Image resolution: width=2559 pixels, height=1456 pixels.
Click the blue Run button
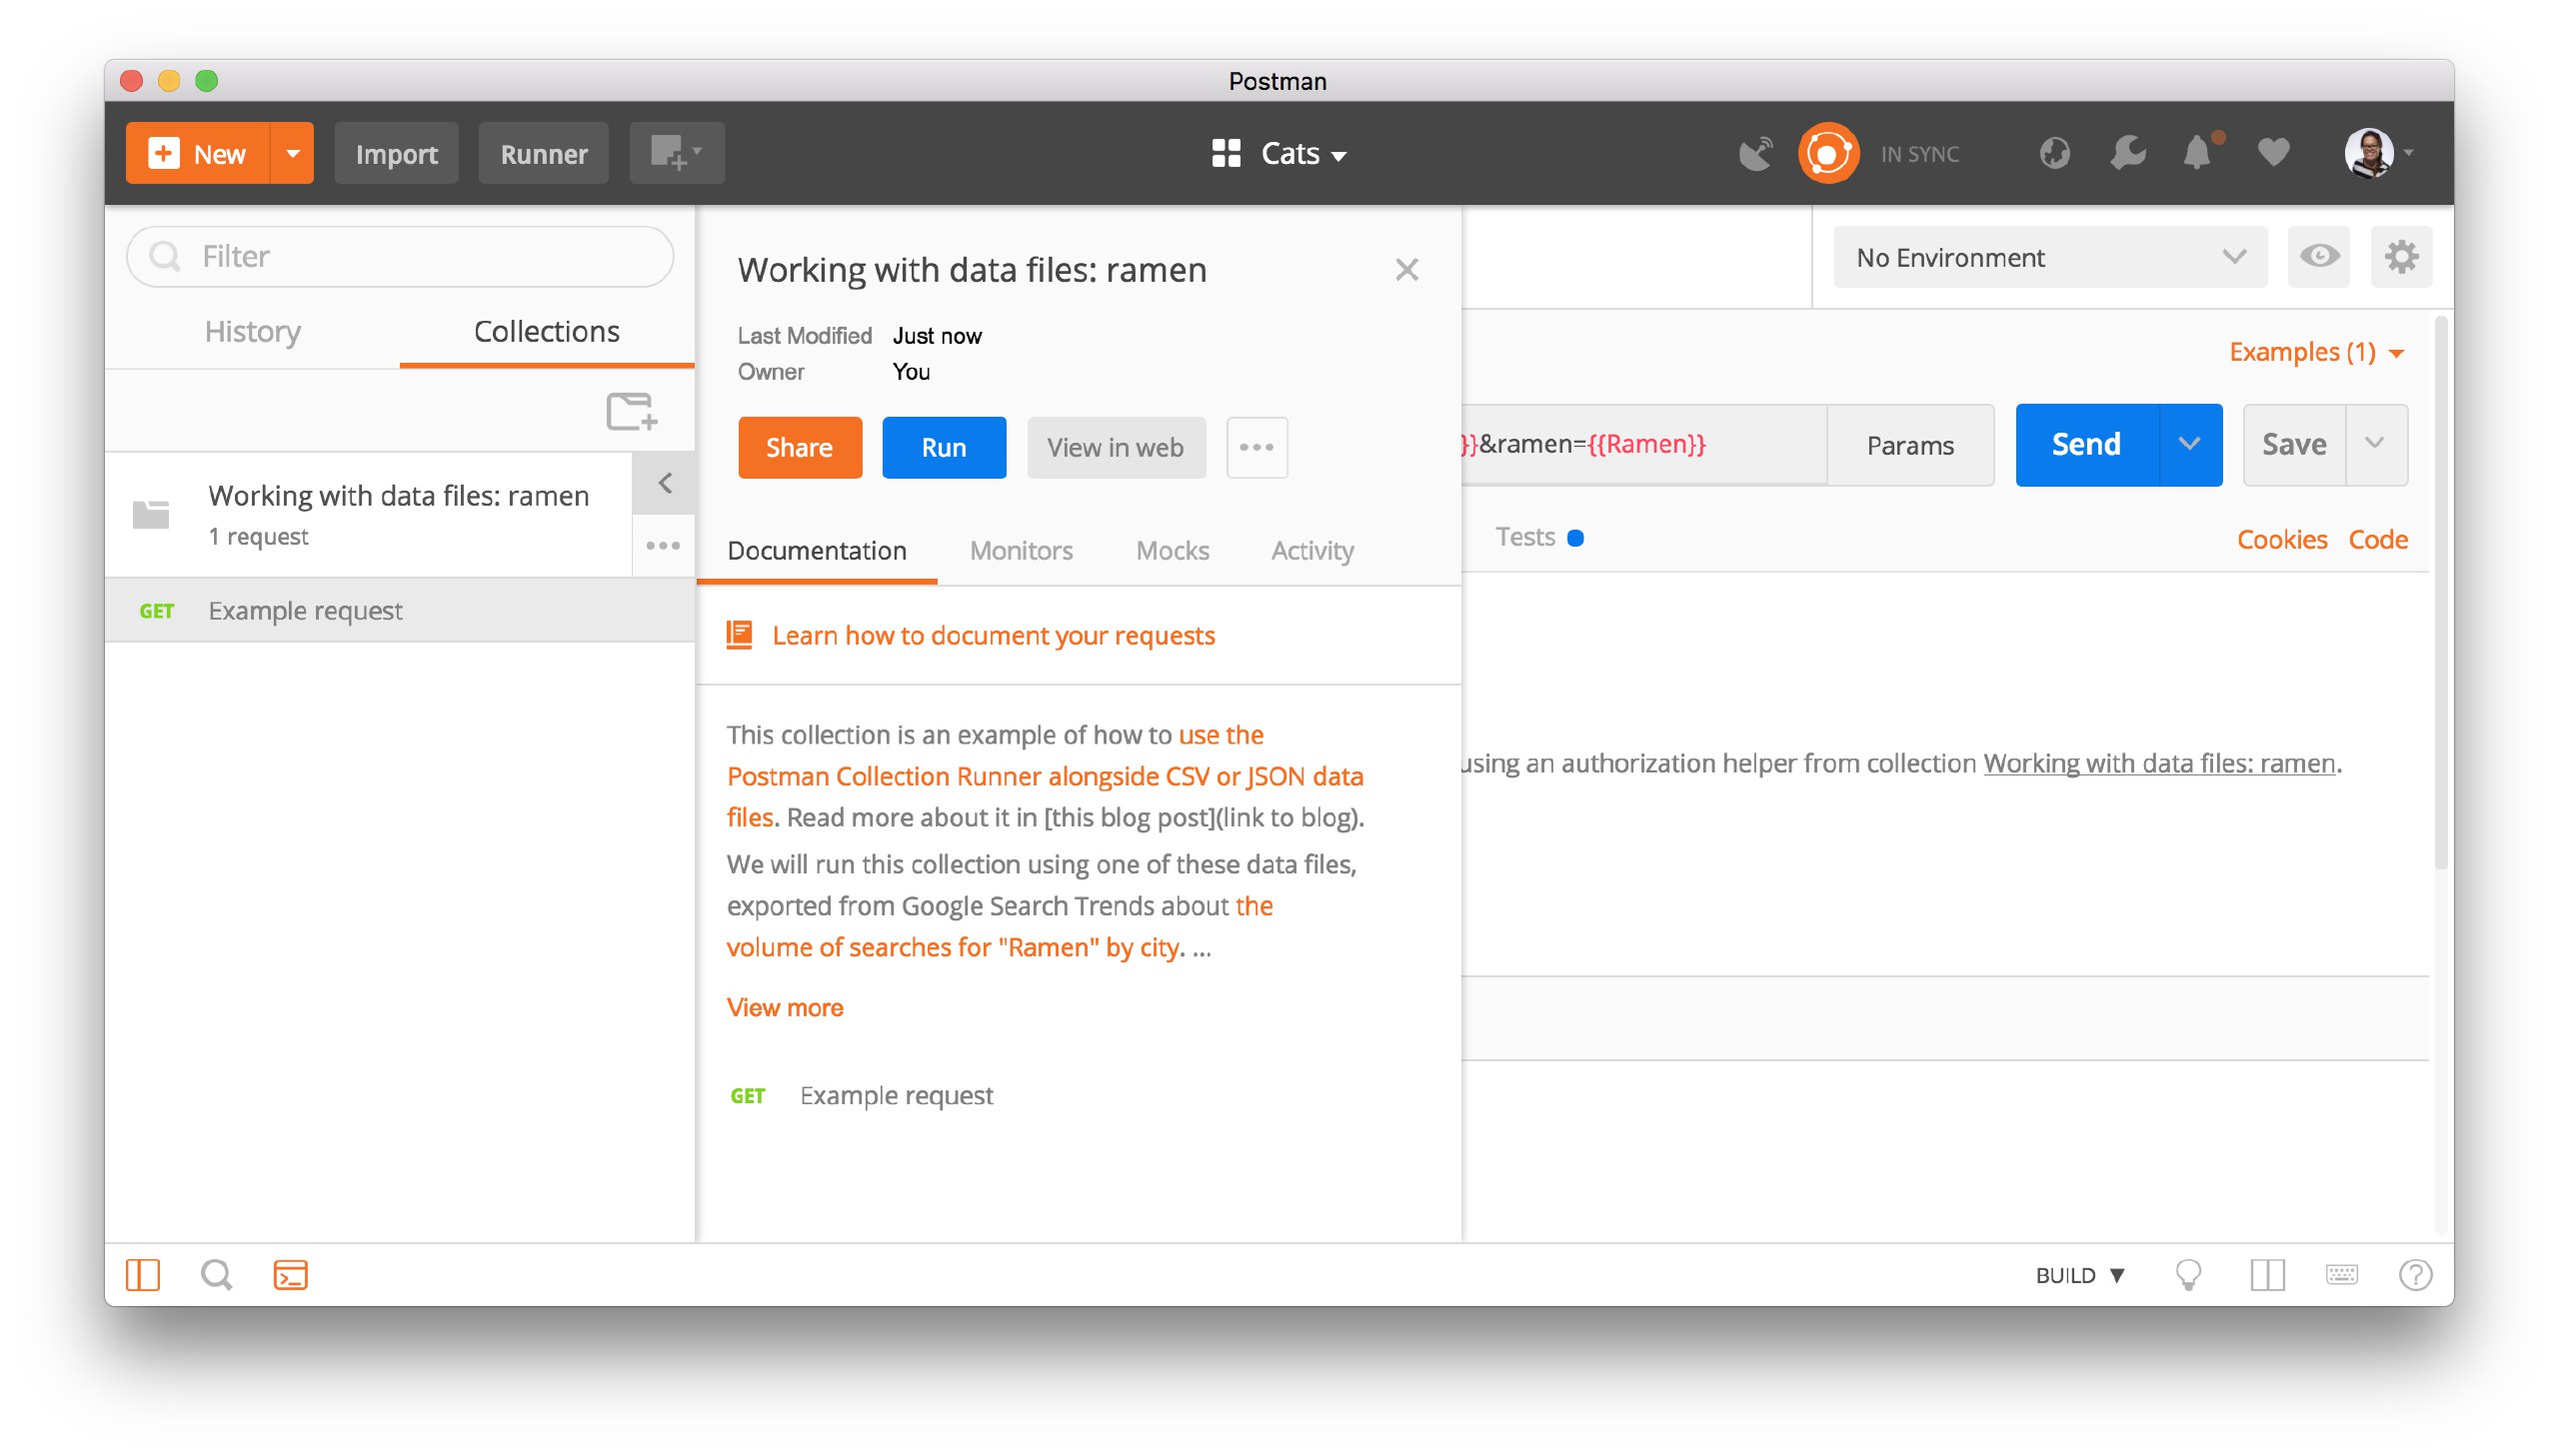[943, 447]
